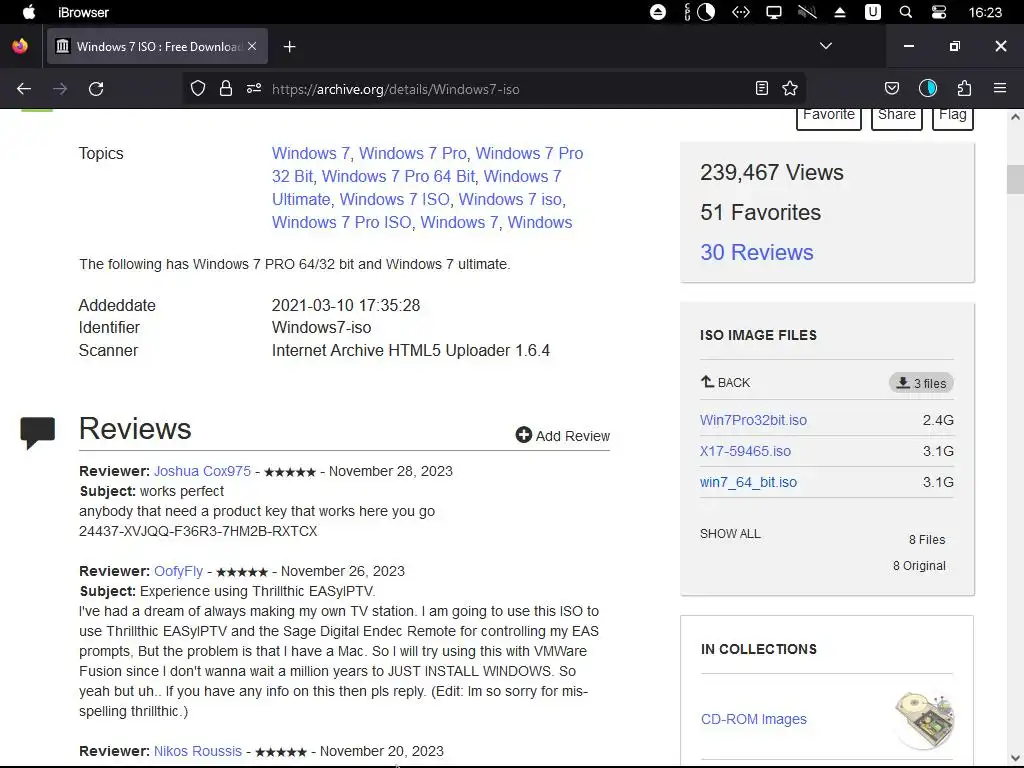
Task: Click Add Review
Action: (x=563, y=436)
